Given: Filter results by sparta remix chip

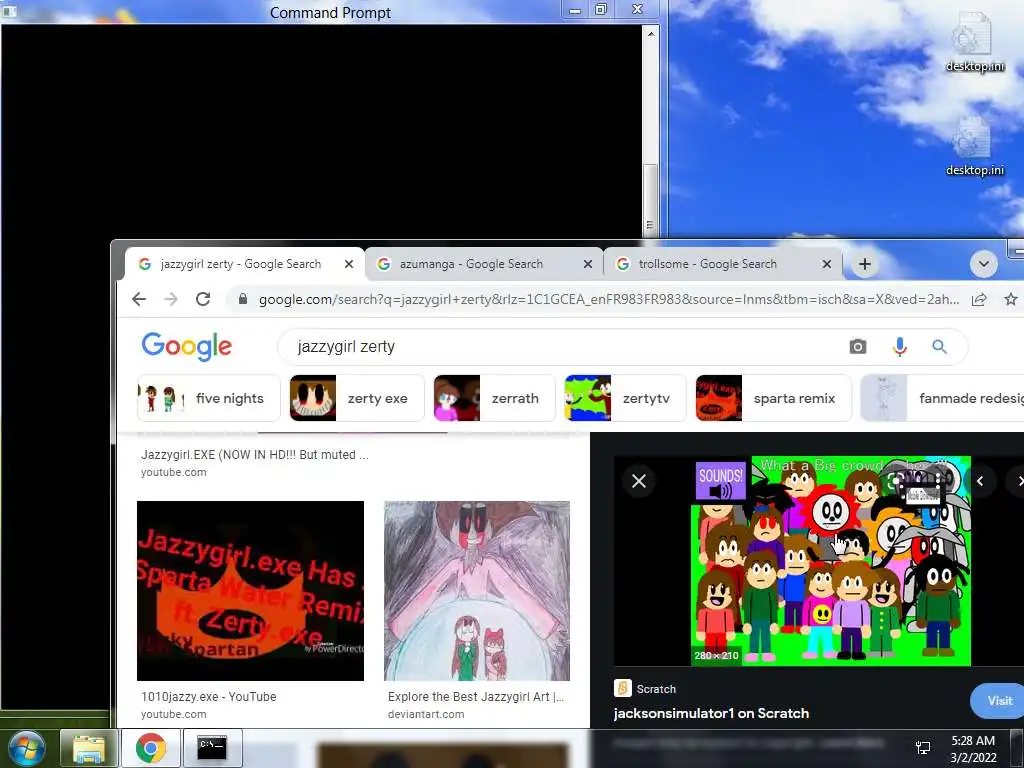Looking at the screenshot, I should [773, 398].
